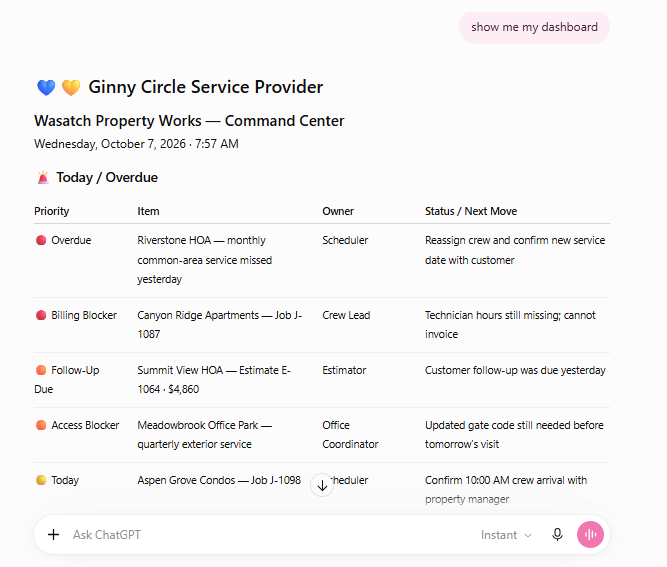667x567 pixels.
Task: Open the Instant model dropdown
Action: [x=506, y=535]
